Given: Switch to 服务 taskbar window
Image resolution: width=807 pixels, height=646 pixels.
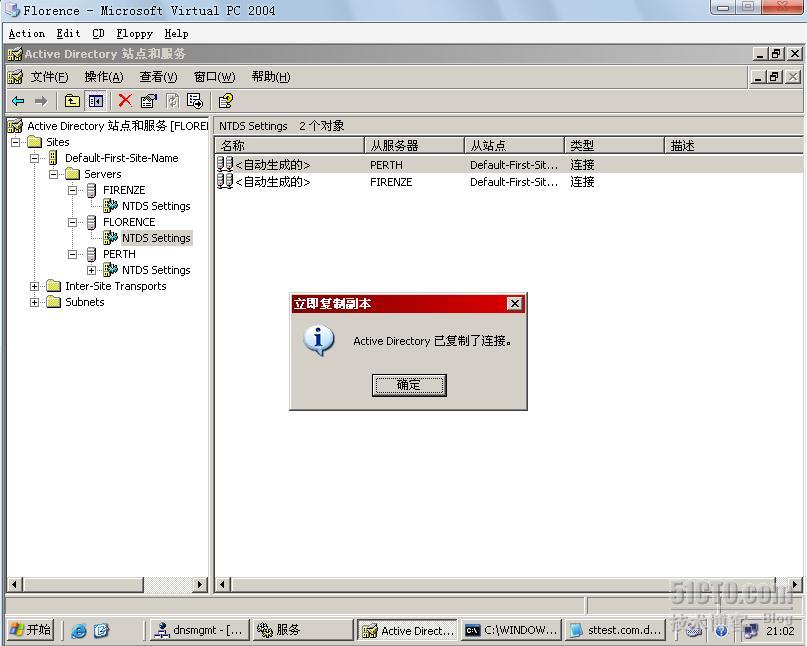Looking at the screenshot, I should [304, 630].
